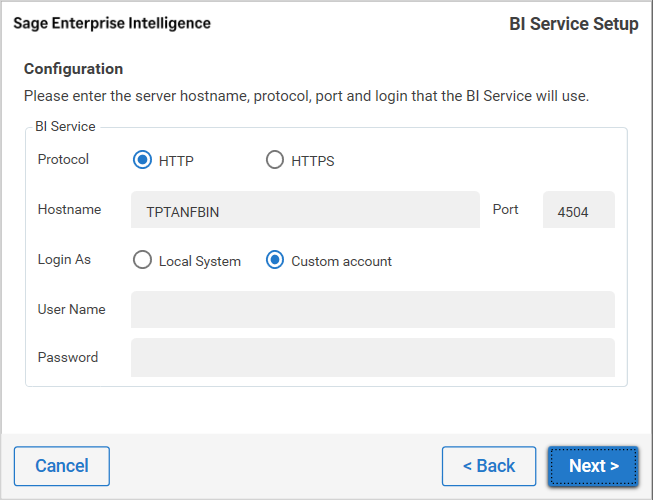Click the Configuration heading

(x=73, y=69)
